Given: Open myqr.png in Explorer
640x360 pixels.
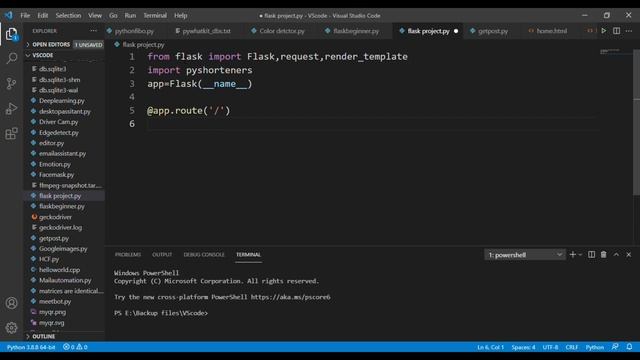Looking at the screenshot, I should point(52,312).
